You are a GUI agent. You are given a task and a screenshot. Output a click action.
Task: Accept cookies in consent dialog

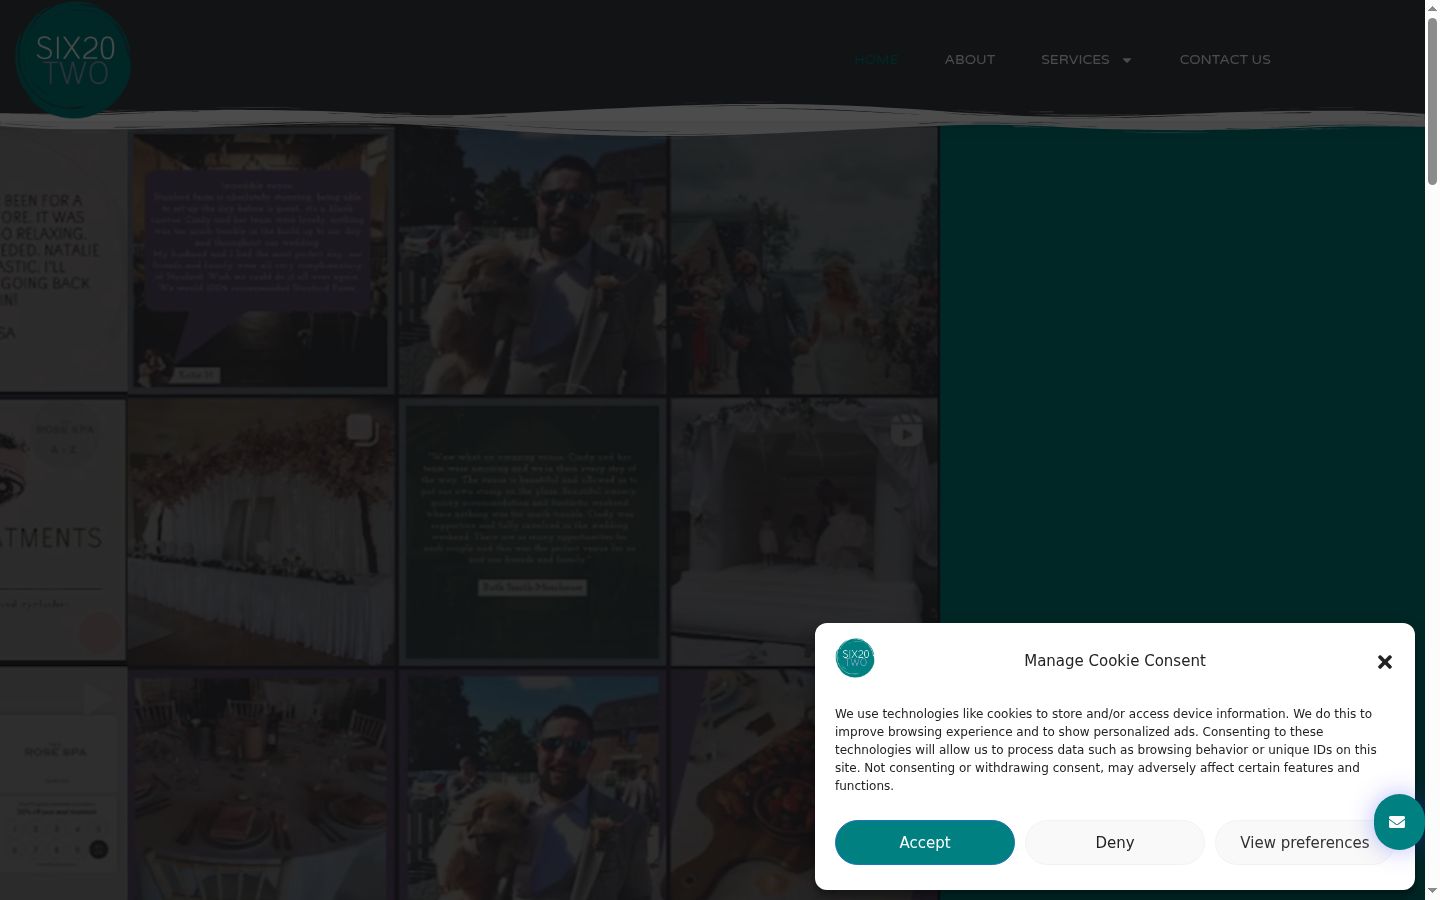click(x=925, y=842)
